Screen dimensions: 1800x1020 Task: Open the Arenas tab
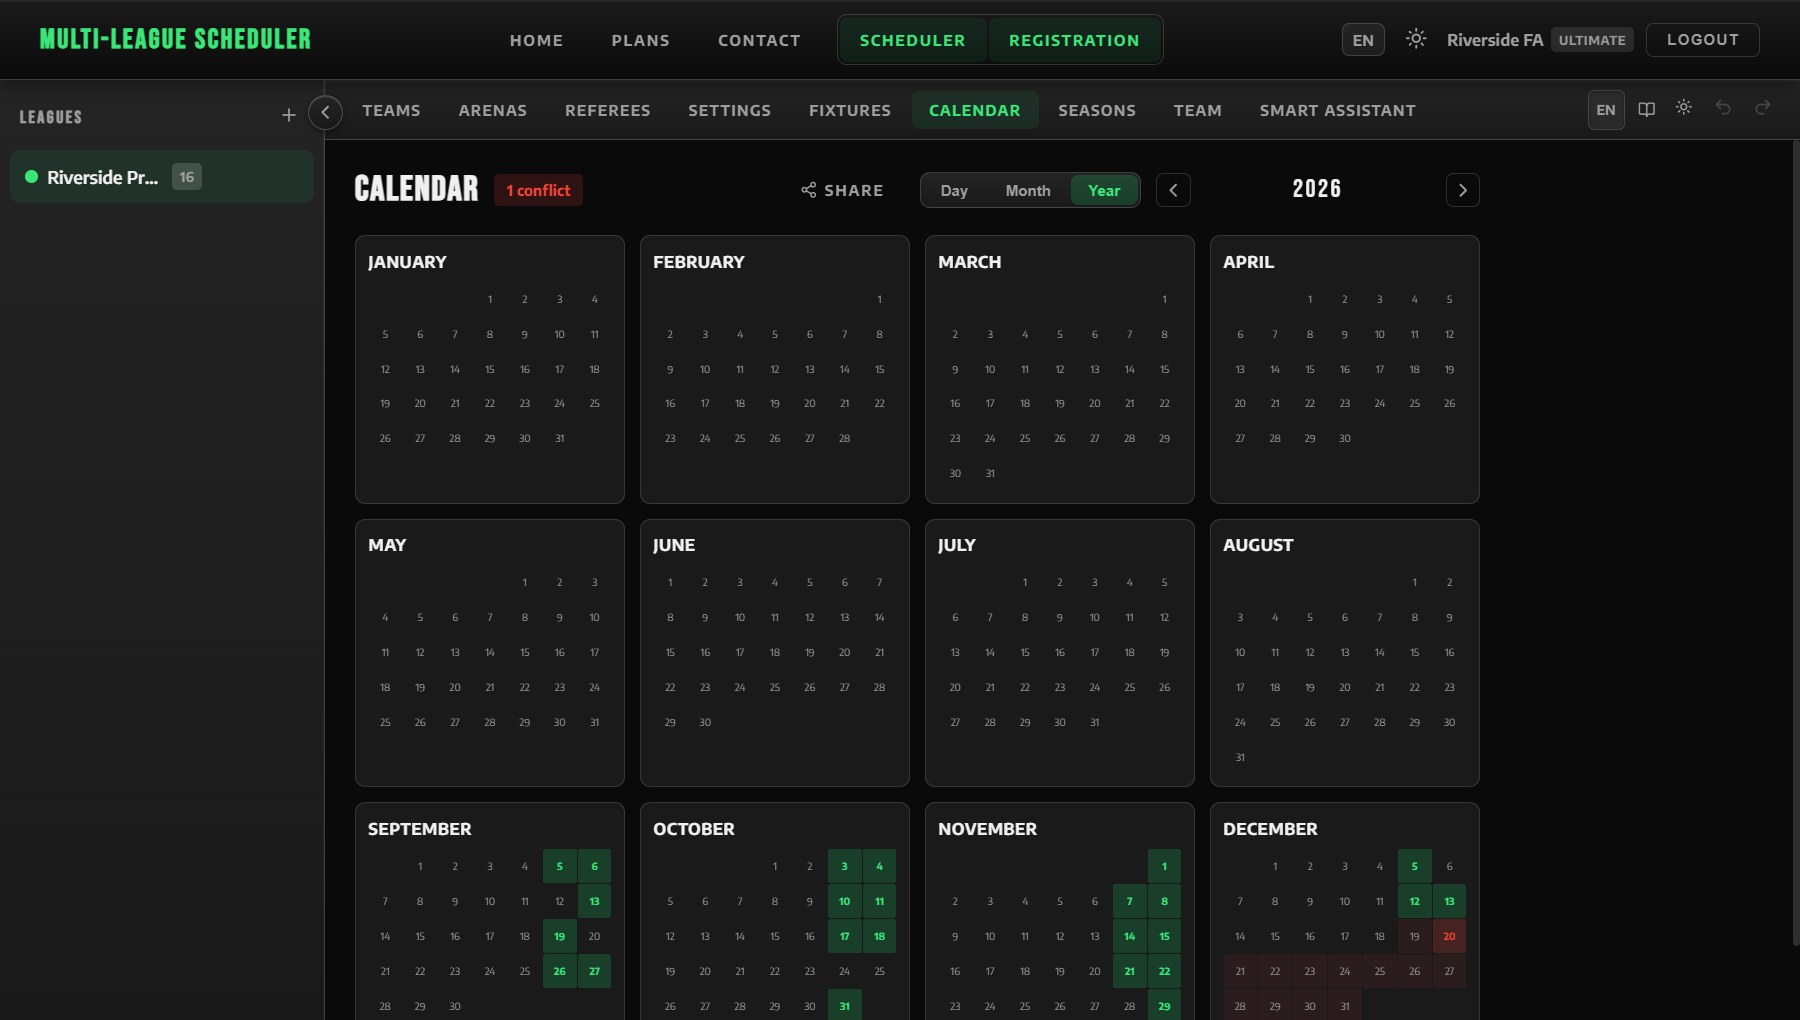click(x=492, y=110)
